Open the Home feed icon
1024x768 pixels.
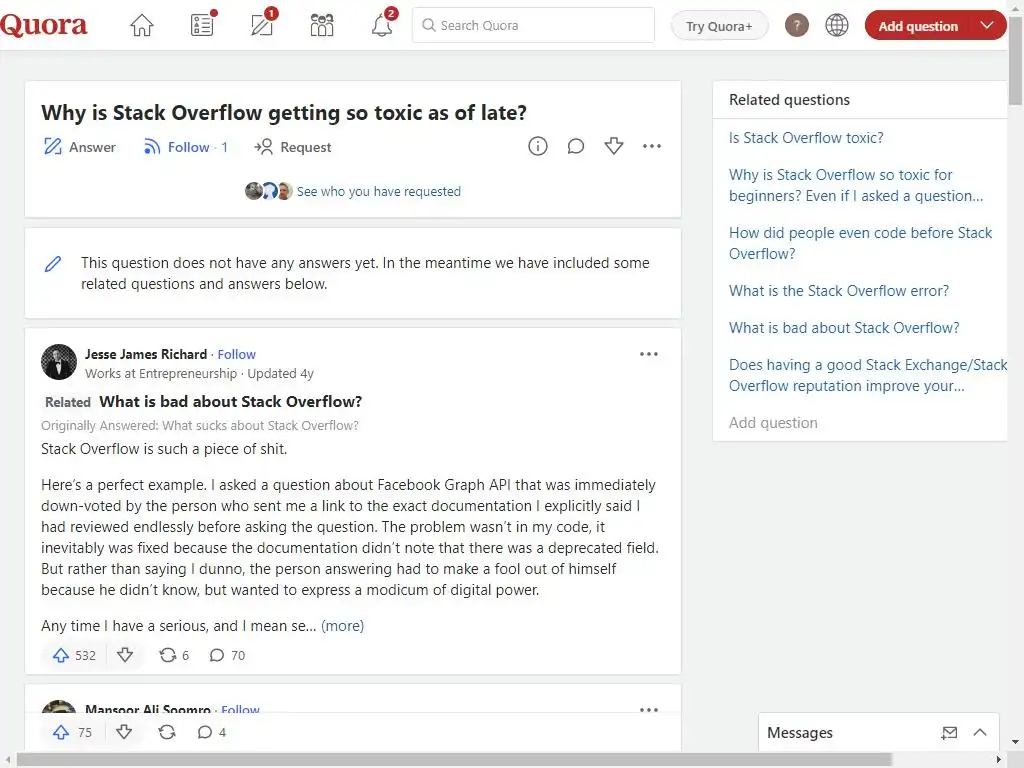142,25
